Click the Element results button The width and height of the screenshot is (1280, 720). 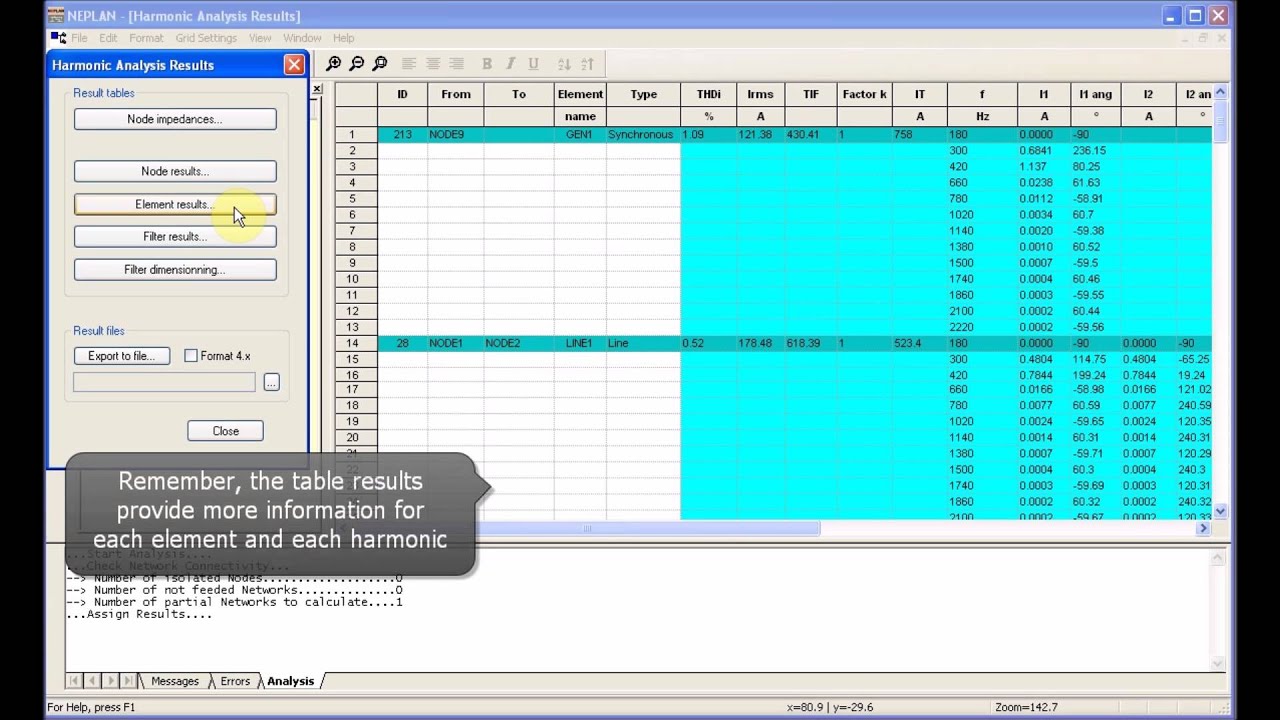175,204
